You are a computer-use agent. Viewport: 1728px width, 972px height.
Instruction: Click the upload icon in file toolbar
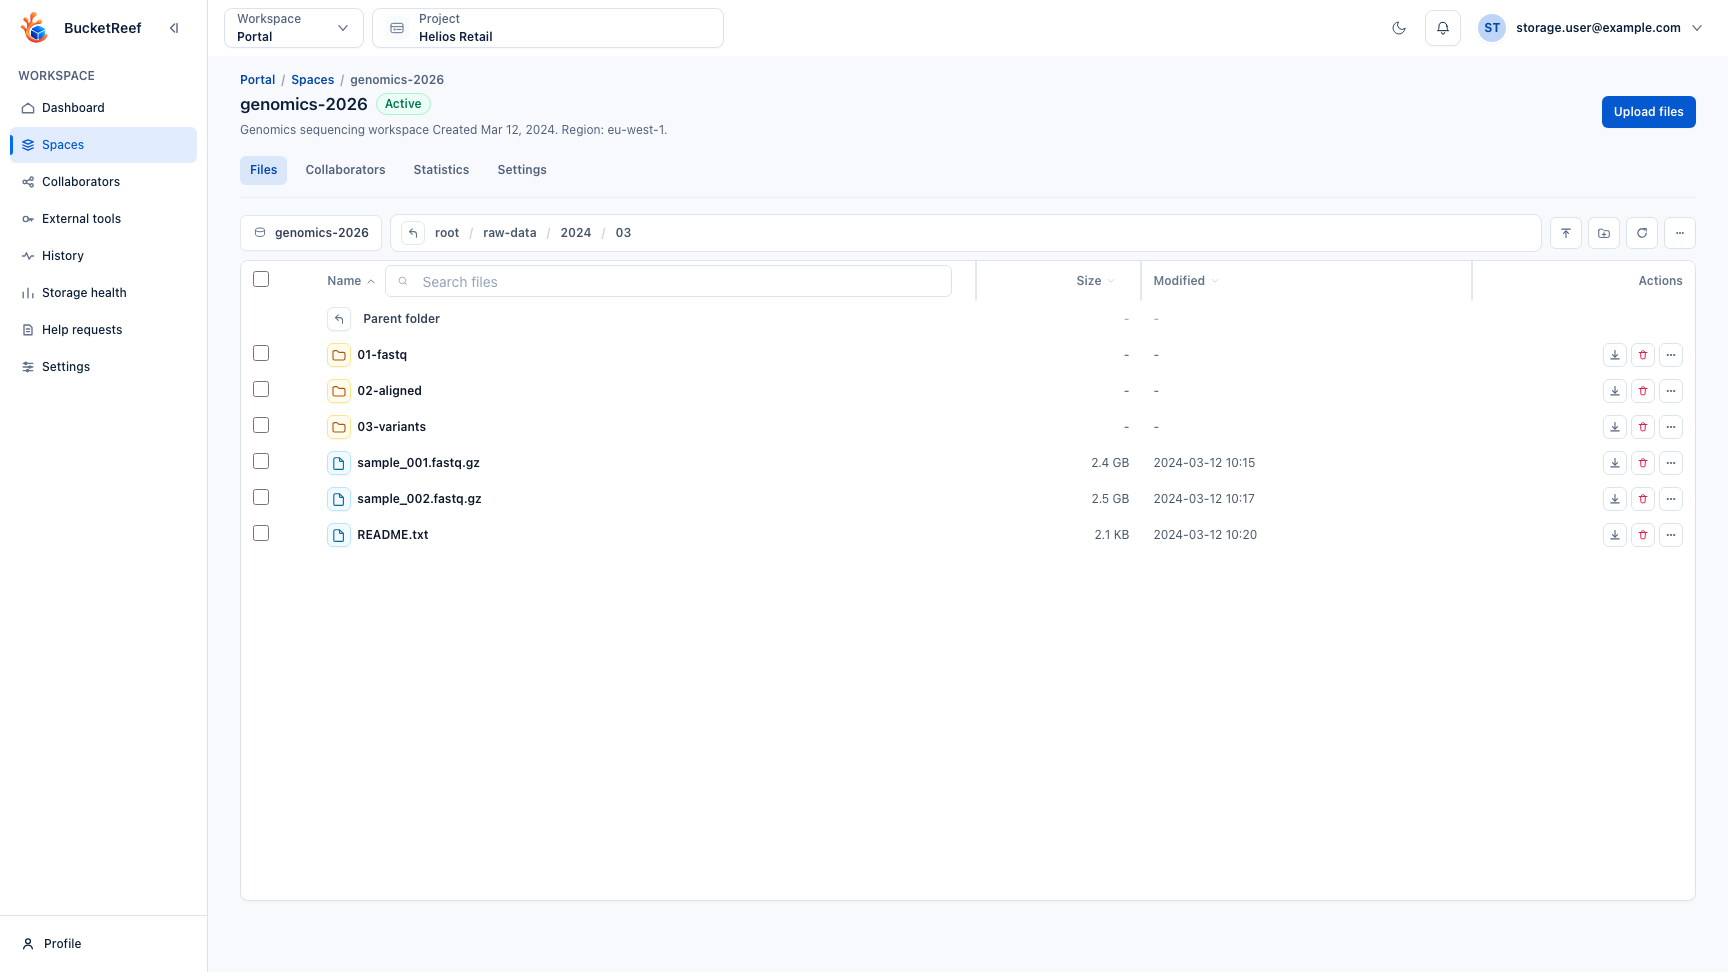1566,233
